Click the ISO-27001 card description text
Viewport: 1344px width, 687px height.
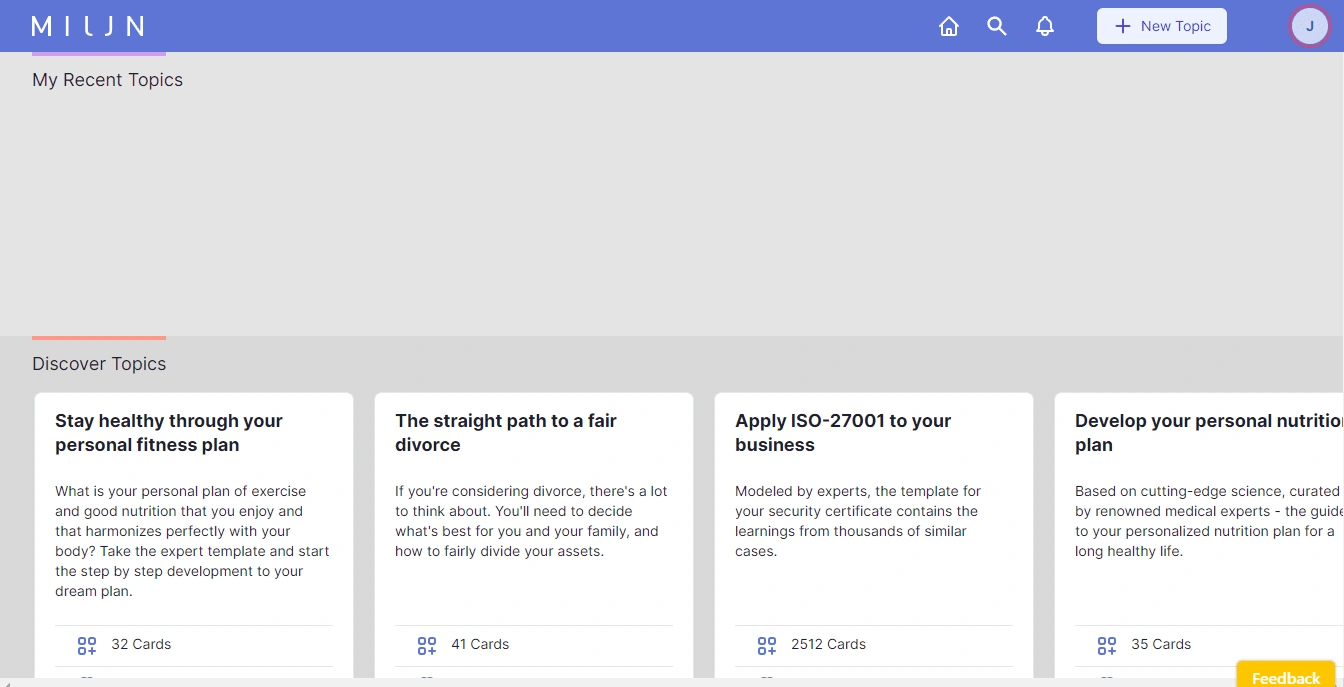(858, 521)
